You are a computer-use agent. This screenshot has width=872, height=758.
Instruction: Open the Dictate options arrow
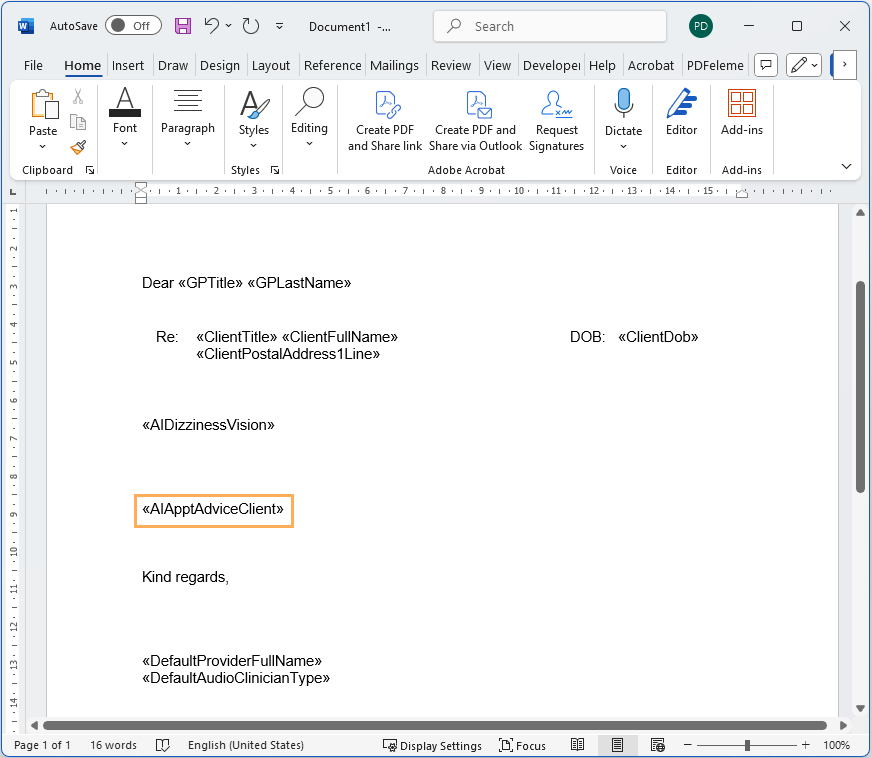coord(623,146)
